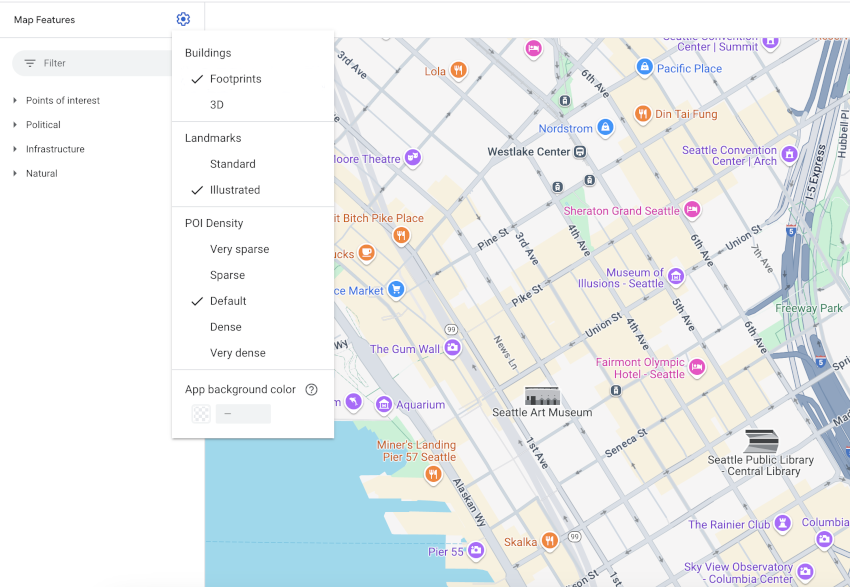Viewport: 850px width, 587px height.
Task: Select Standard landmarks option
Action: point(253,164)
